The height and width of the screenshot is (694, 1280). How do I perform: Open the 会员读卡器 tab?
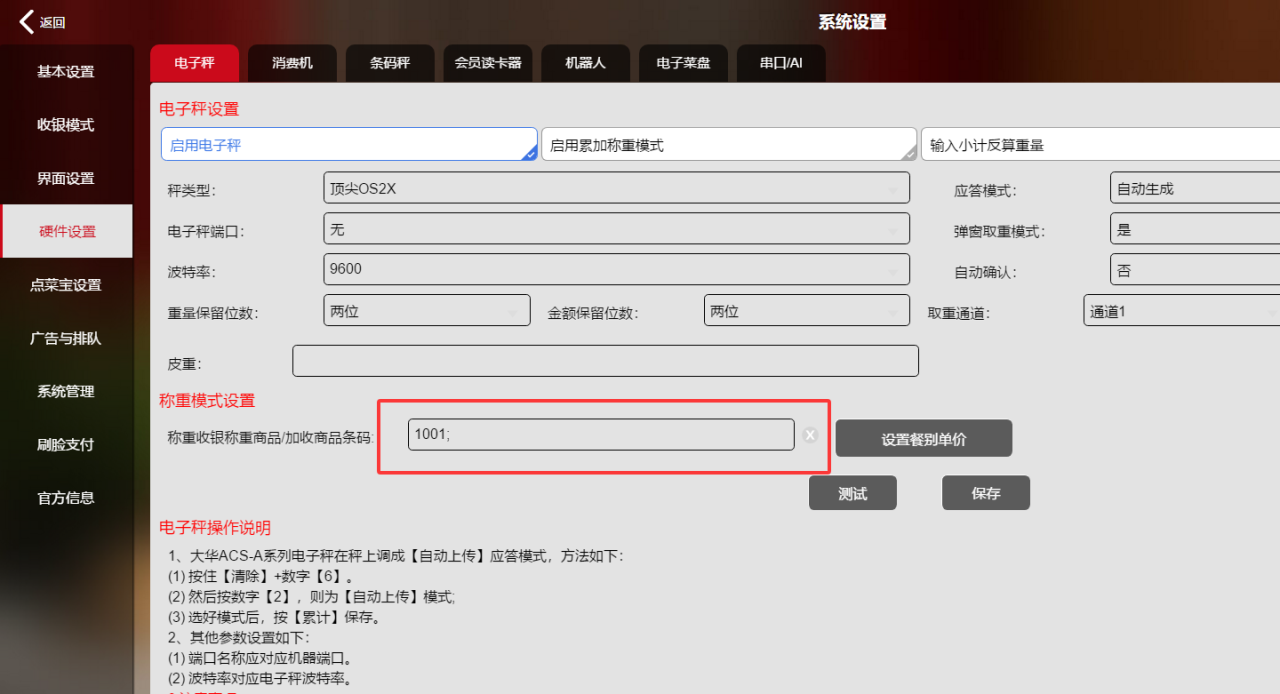point(488,63)
